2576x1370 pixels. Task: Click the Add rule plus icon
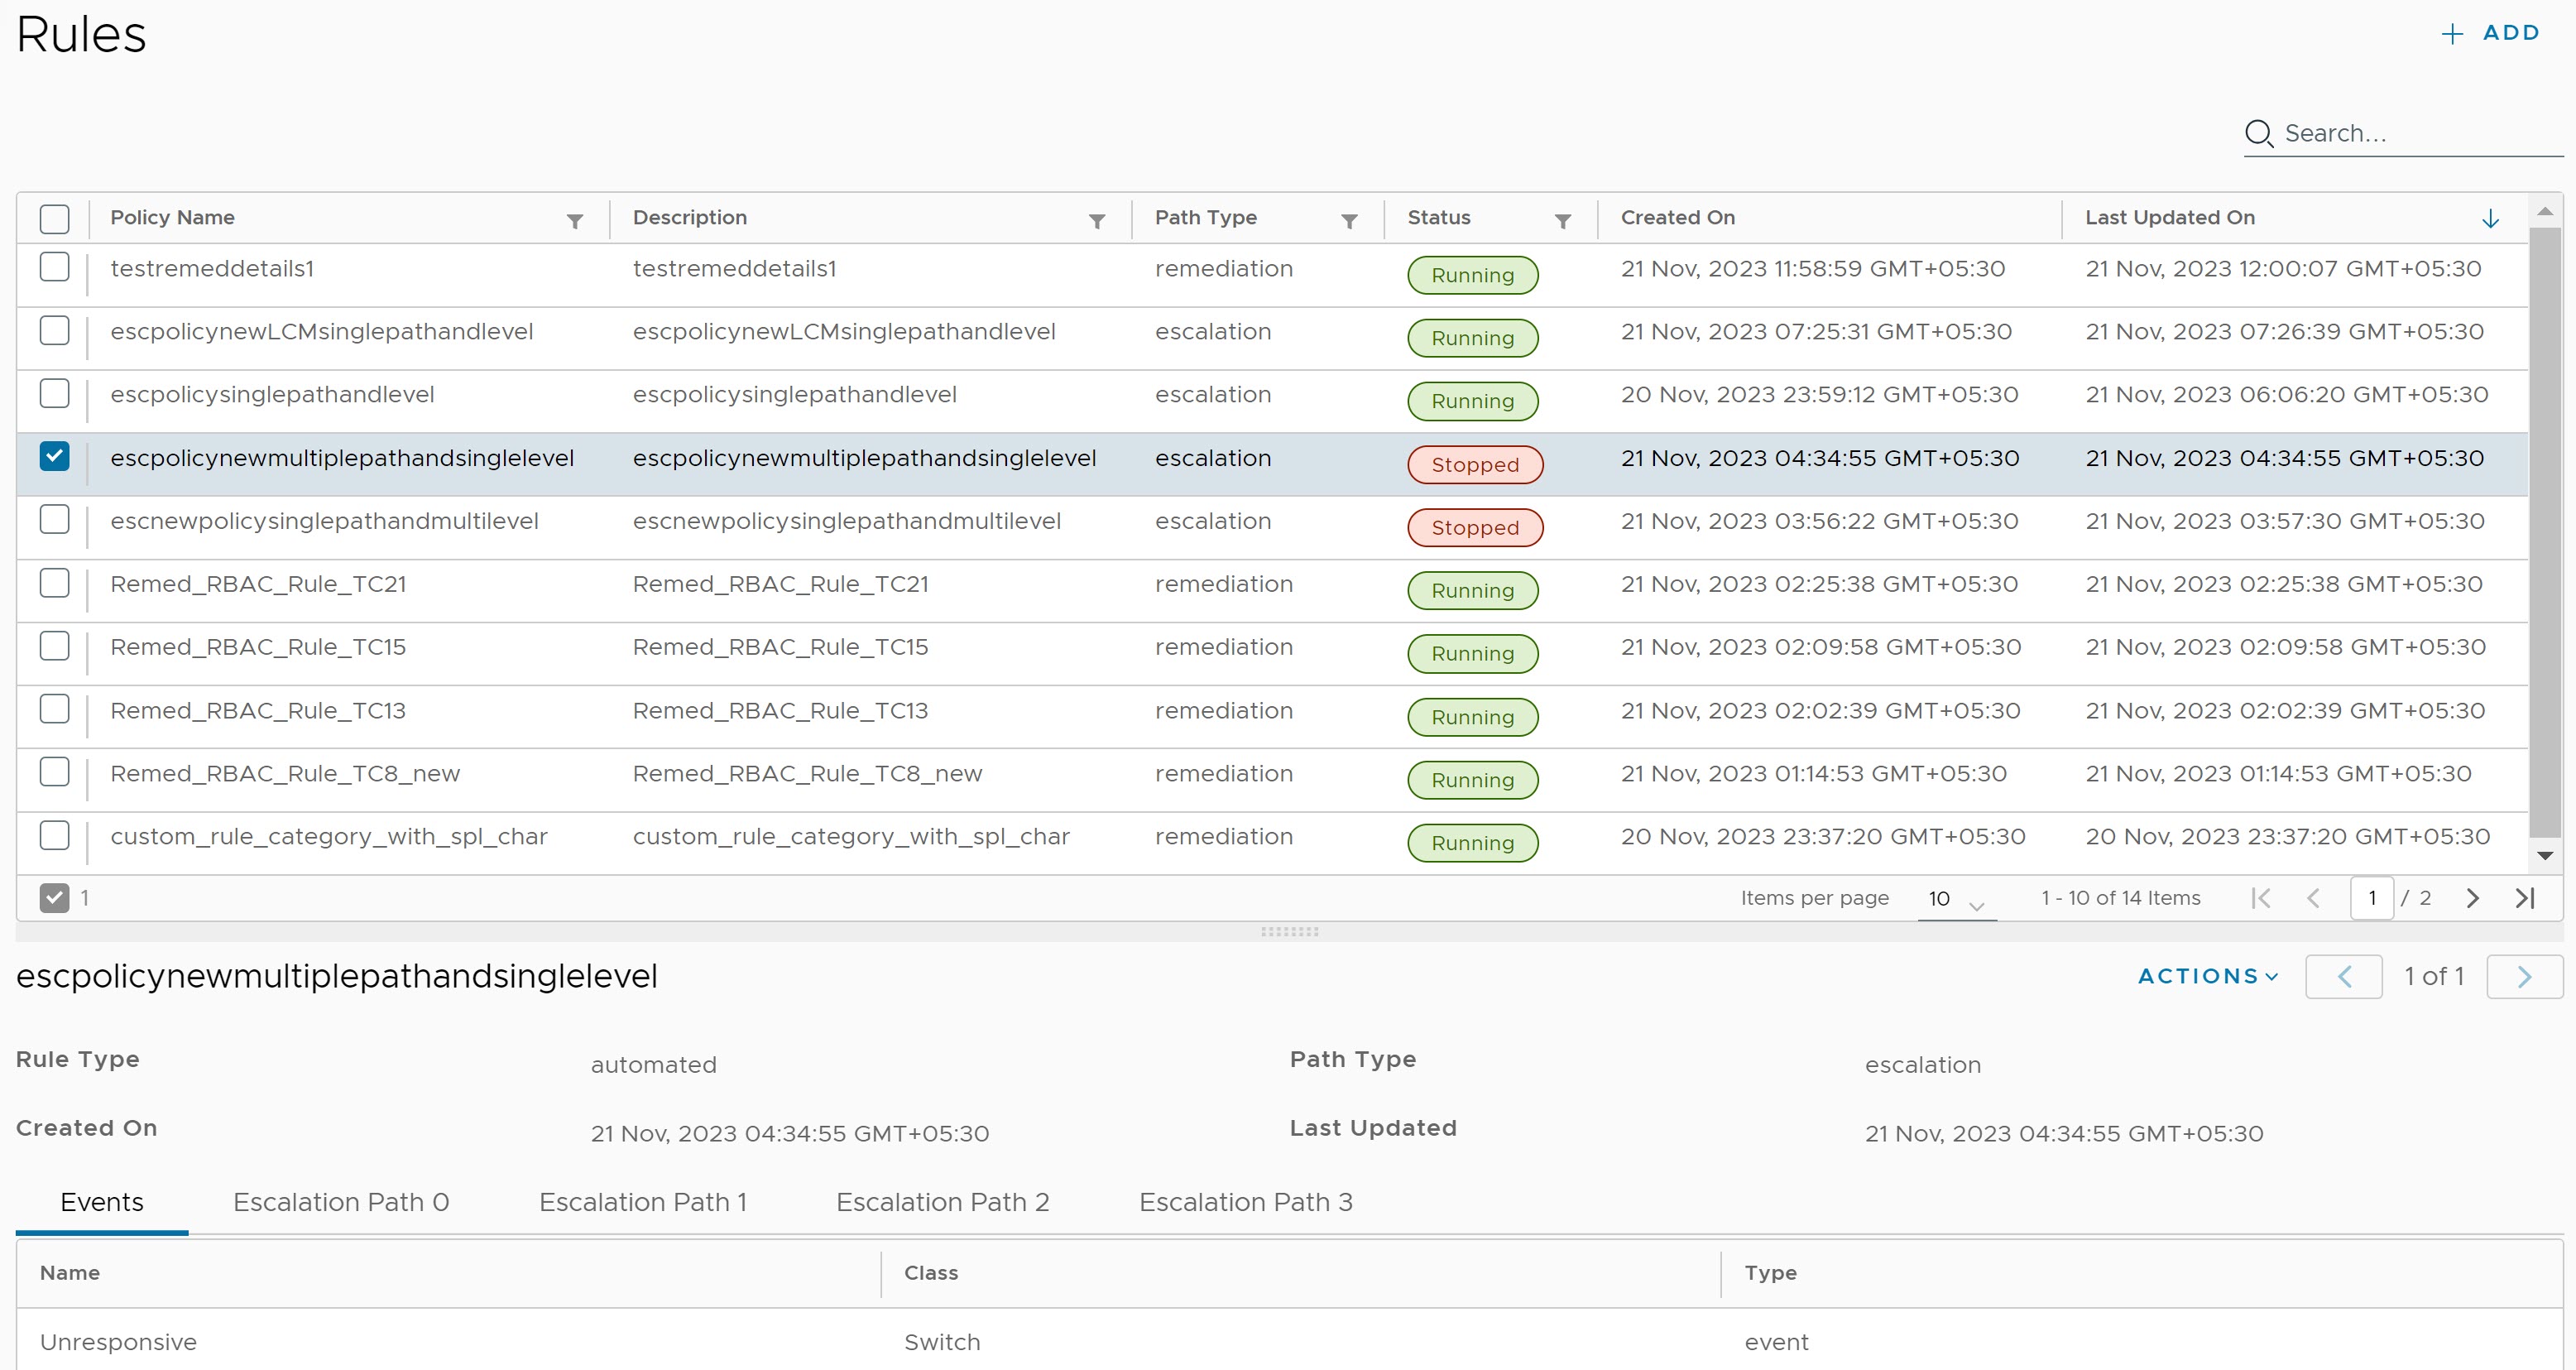pyautogui.click(x=2451, y=34)
